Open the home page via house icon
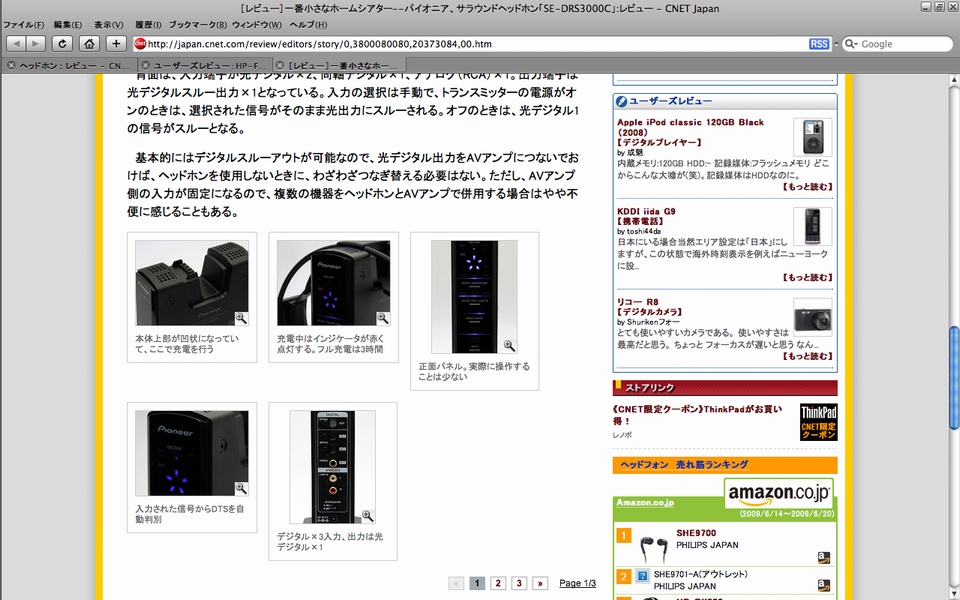This screenshot has height=600, width=960. point(89,44)
